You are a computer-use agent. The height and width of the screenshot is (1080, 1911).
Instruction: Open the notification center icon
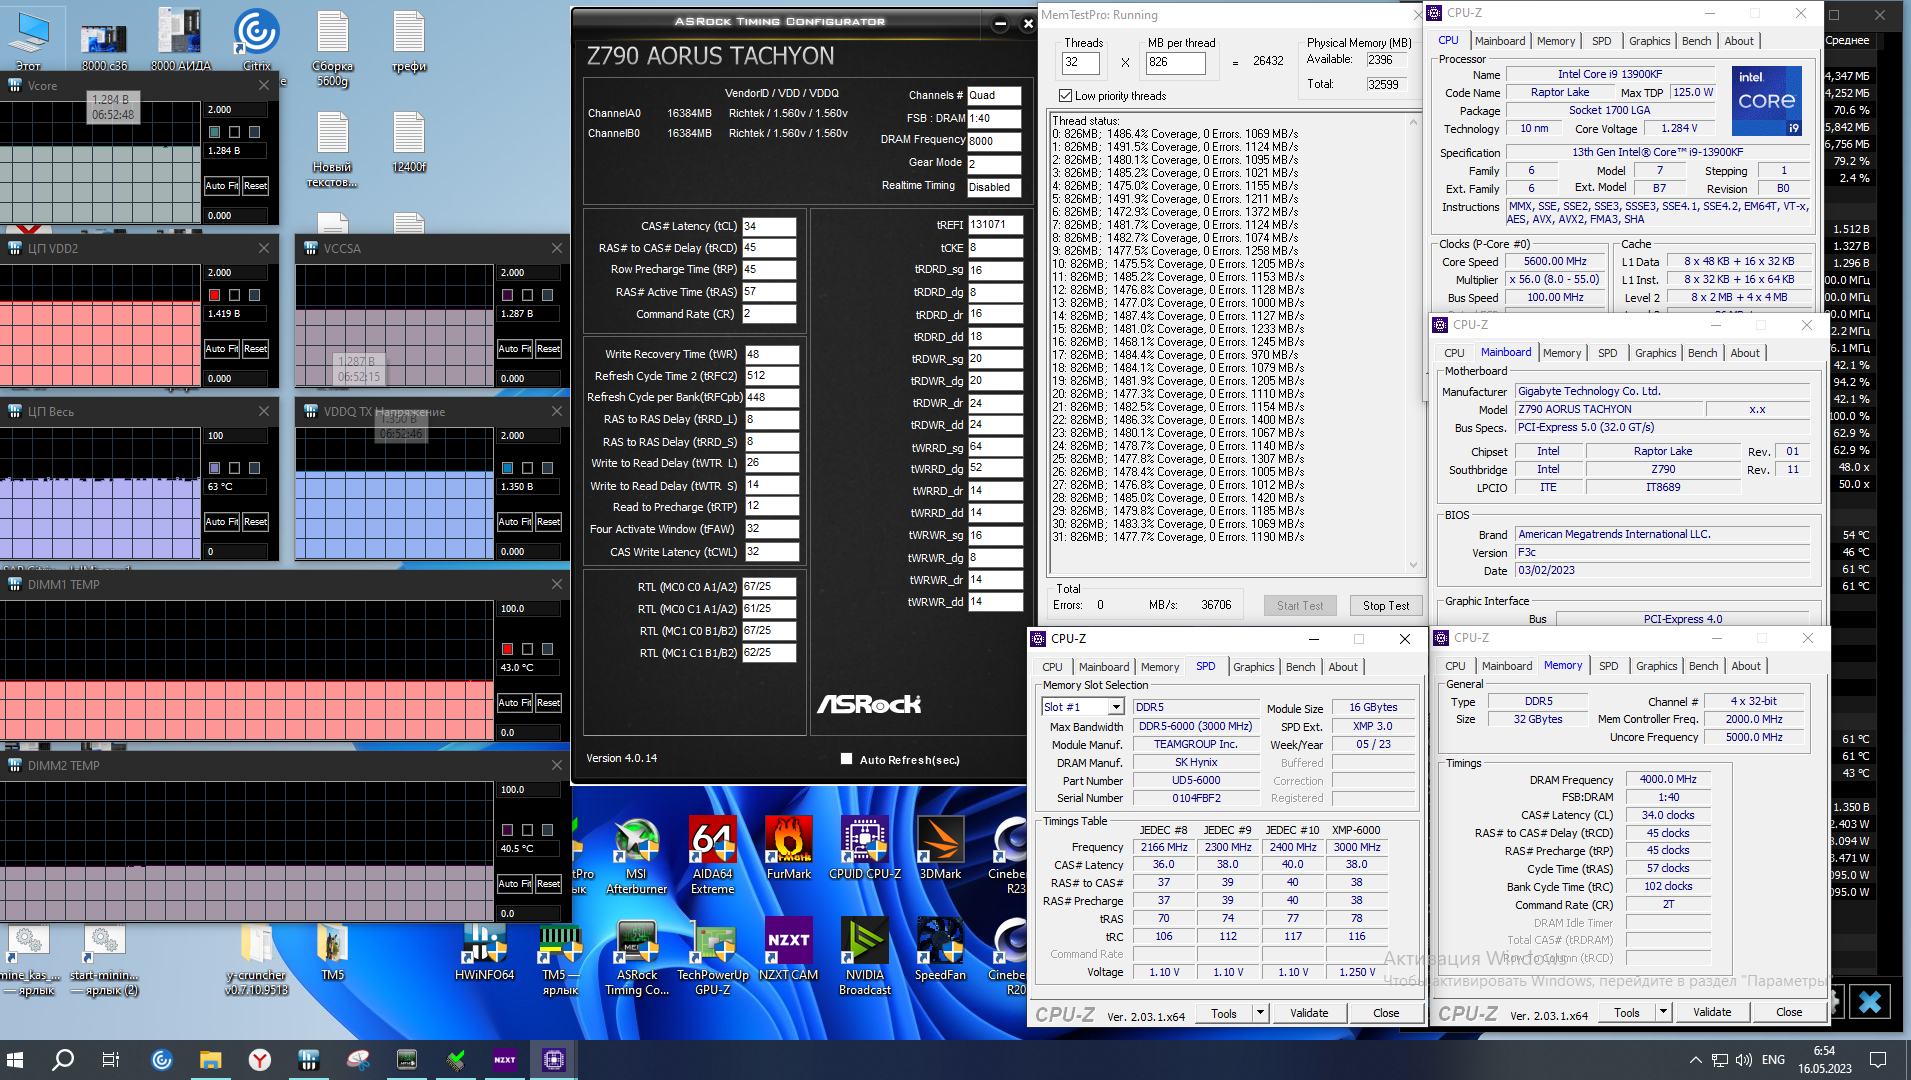point(1878,1060)
